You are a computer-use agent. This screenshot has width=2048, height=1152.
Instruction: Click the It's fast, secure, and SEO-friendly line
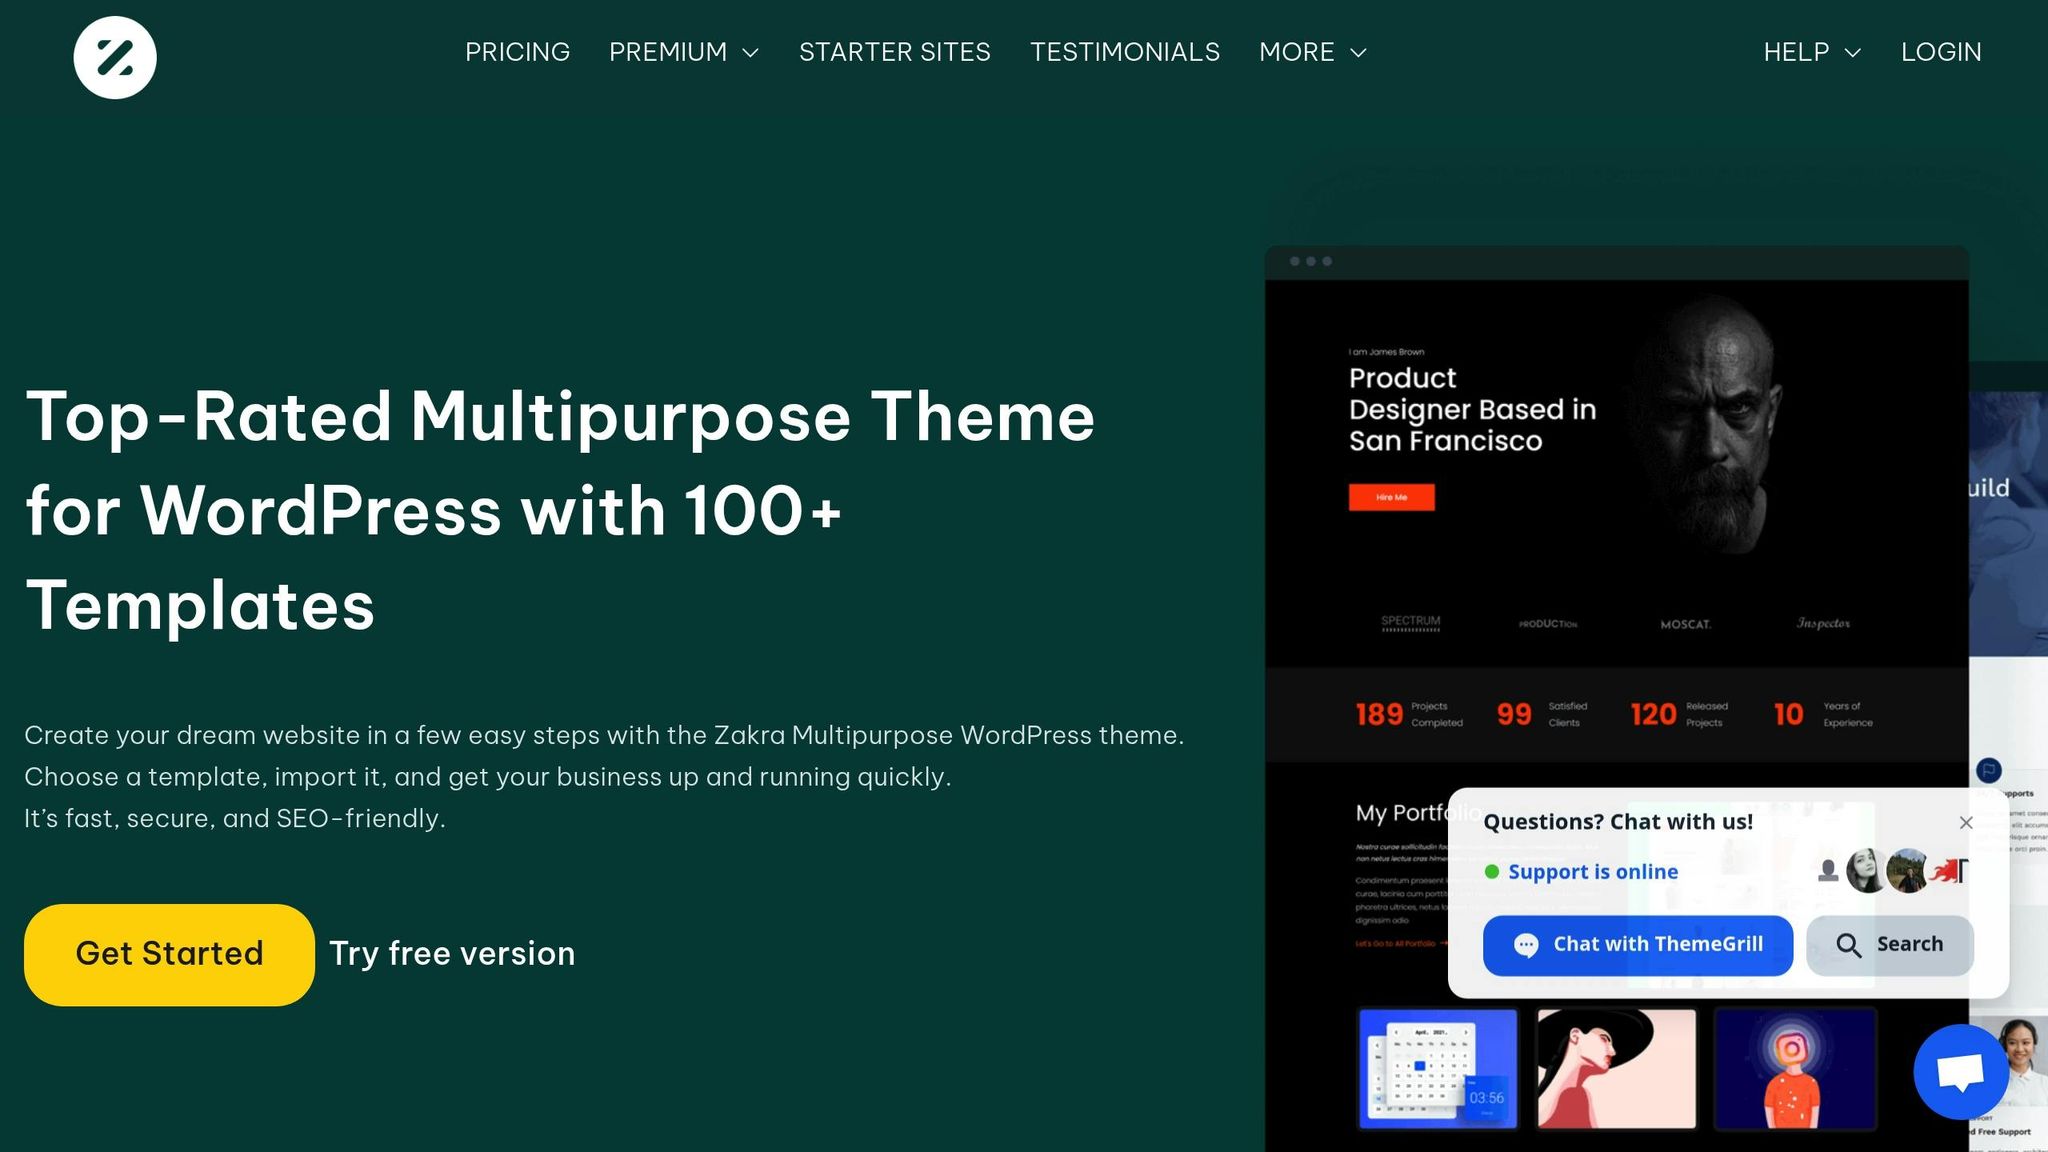coord(235,819)
